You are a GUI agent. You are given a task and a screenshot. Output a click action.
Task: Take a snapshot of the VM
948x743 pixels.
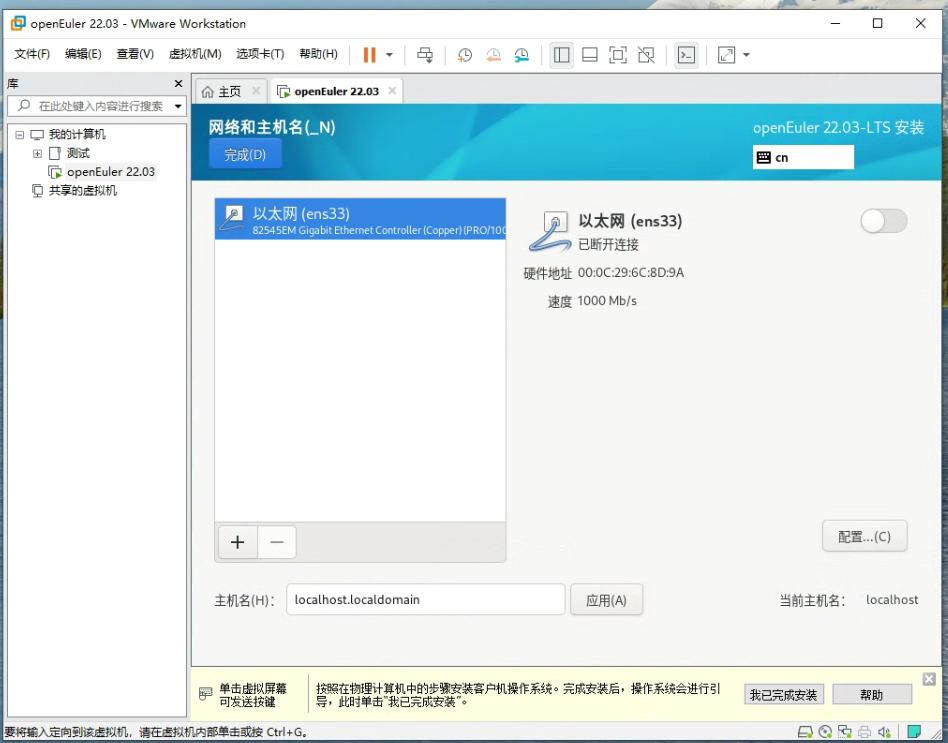click(x=464, y=55)
